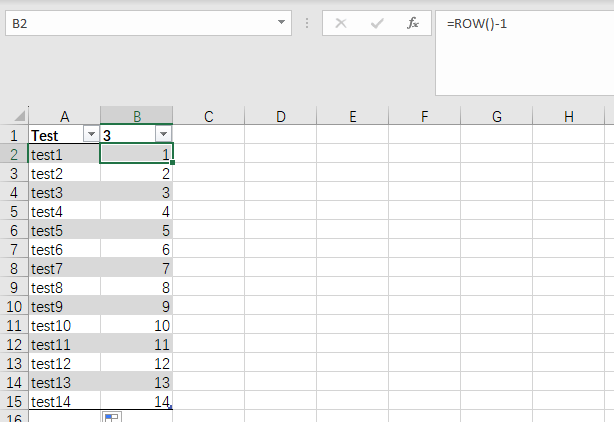This screenshot has height=422, width=614.
Task: Click the Cancel X formula icon
Action: pyautogui.click(x=341, y=23)
